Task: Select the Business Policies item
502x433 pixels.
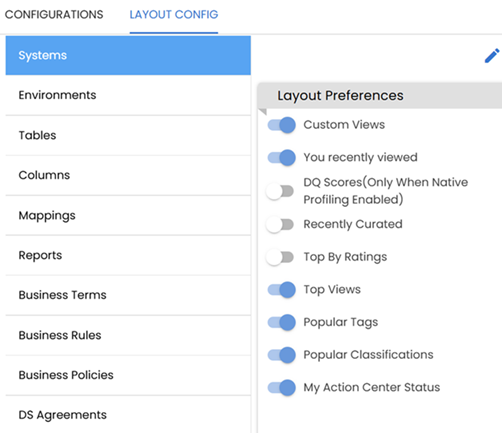Action: coord(128,375)
